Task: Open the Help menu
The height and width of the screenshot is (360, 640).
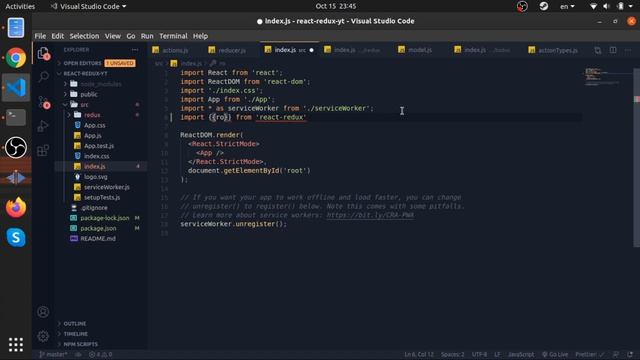Action: [x=200, y=36]
